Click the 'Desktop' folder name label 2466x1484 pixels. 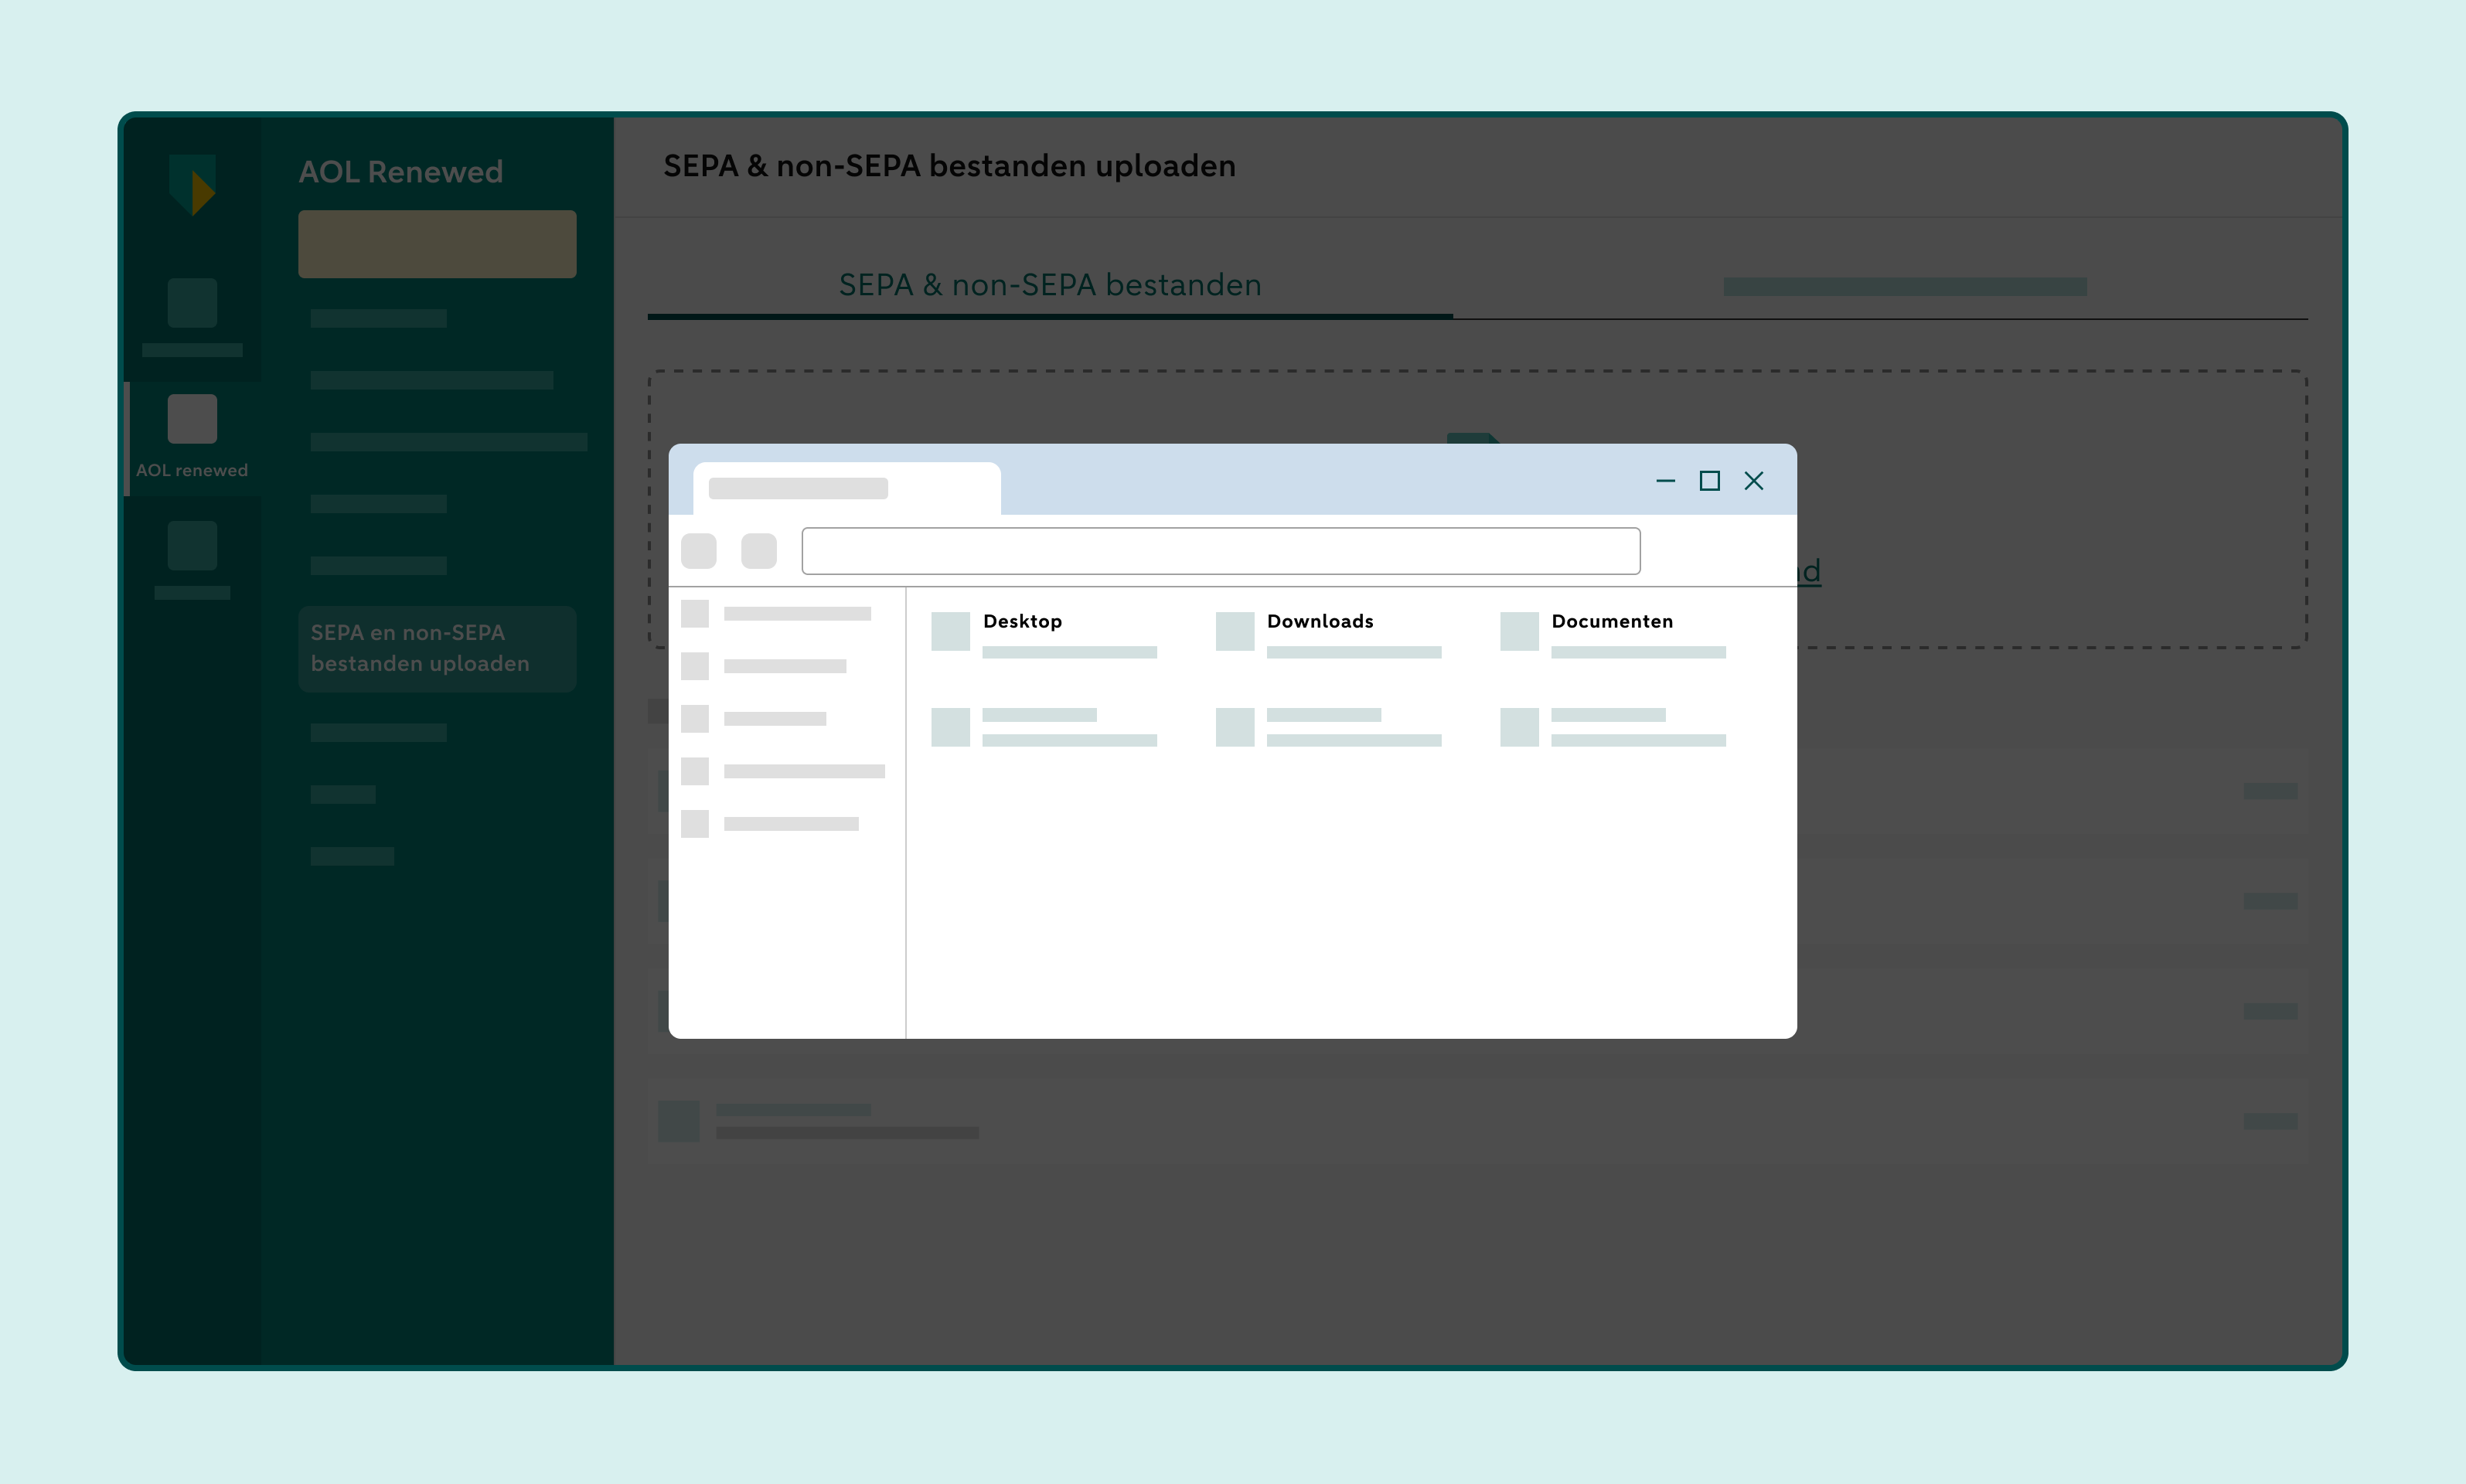point(1022,621)
